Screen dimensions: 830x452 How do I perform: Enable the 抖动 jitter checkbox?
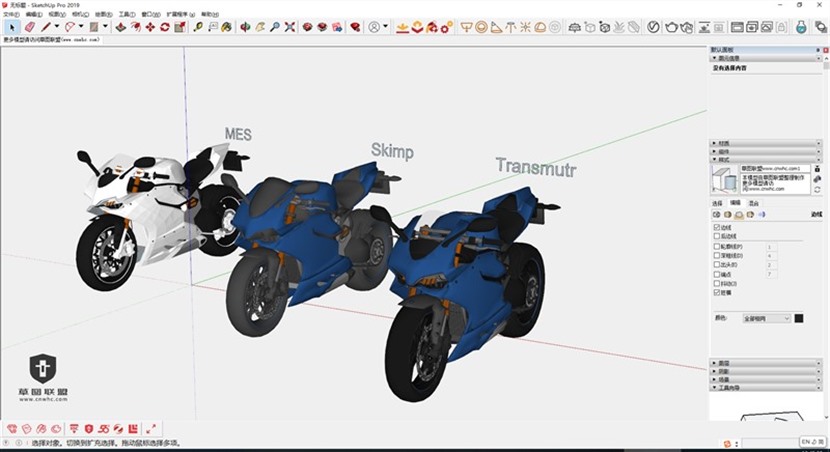point(717,283)
